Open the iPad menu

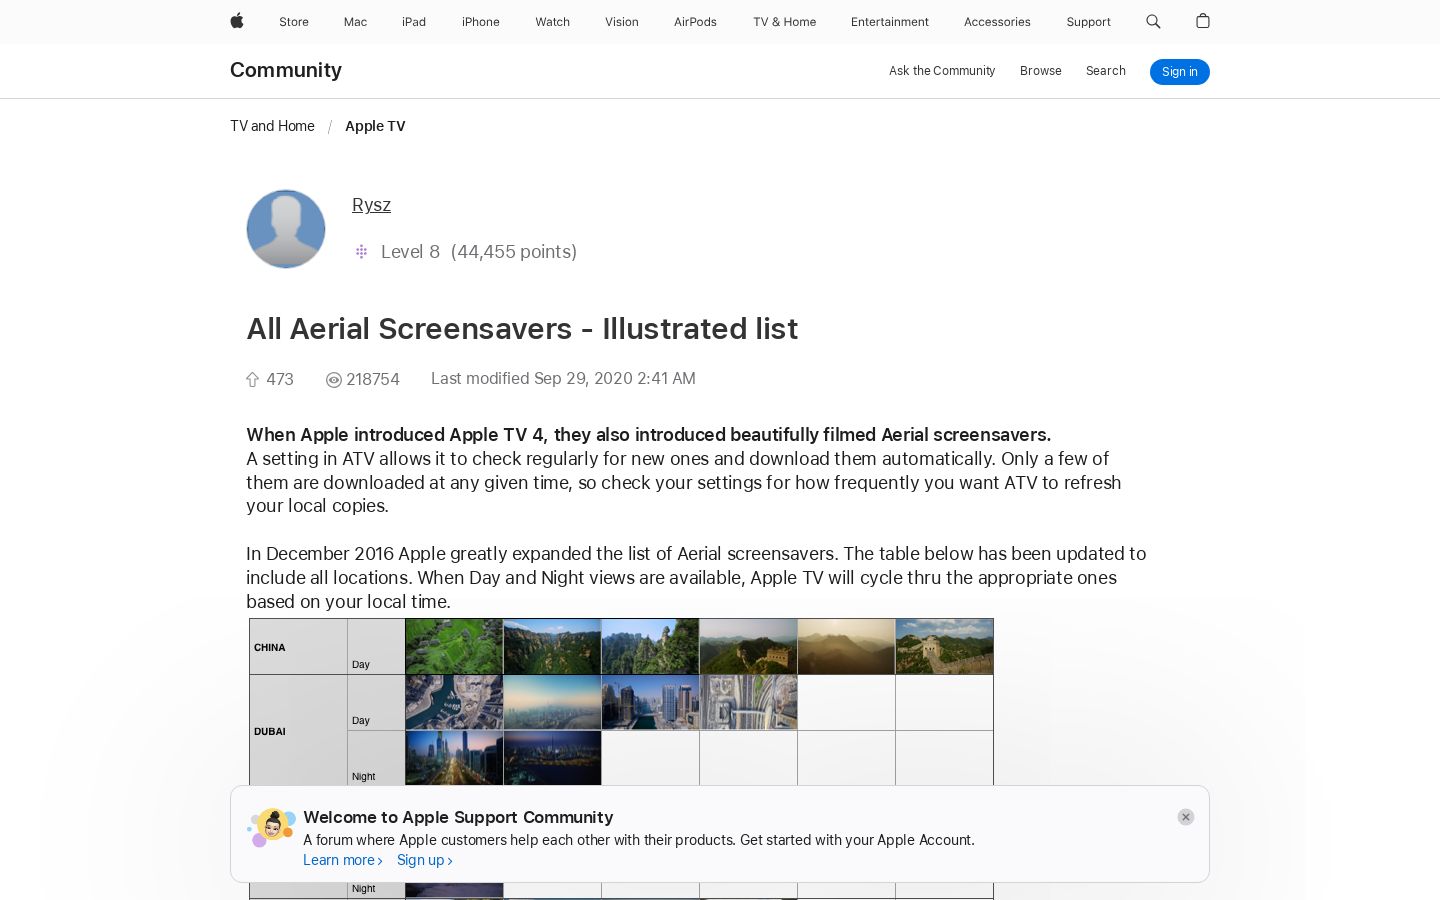(x=414, y=22)
